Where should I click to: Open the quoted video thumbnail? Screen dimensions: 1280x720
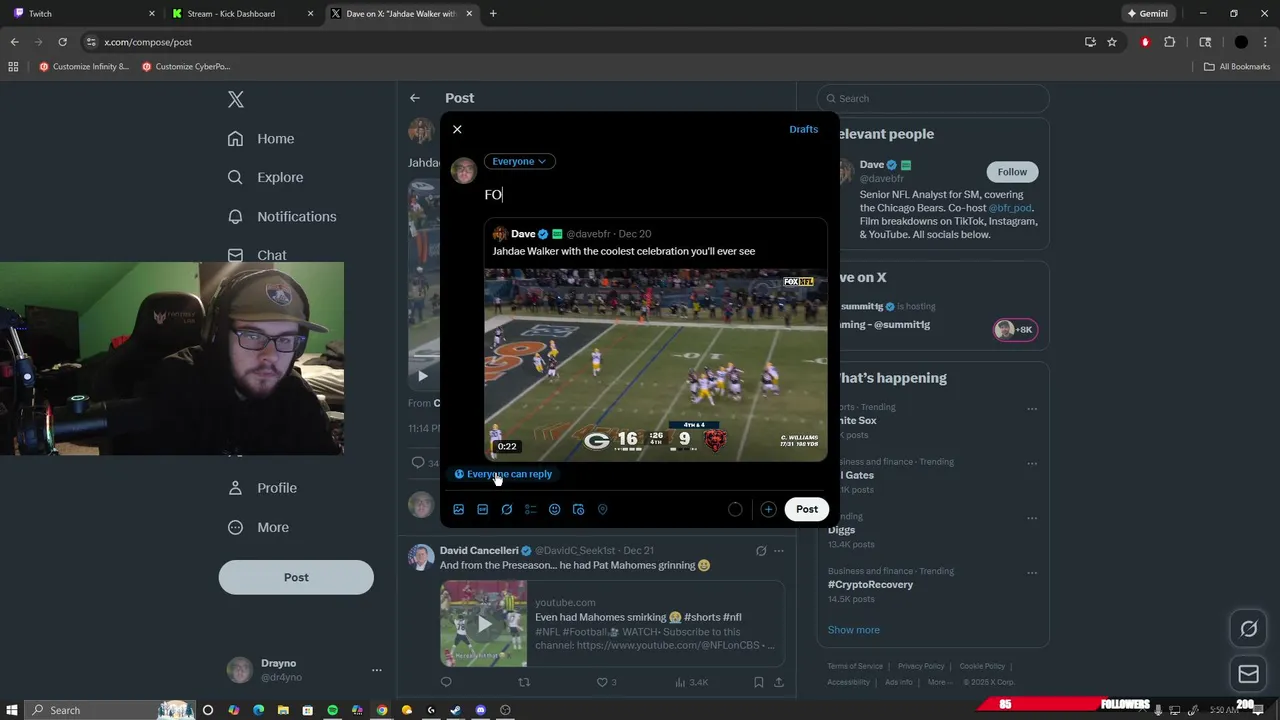(x=656, y=365)
